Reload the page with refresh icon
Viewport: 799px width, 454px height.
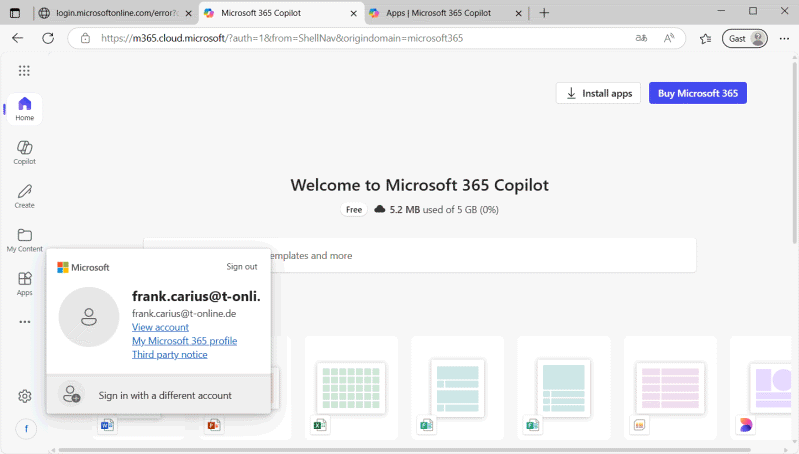(x=48, y=38)
